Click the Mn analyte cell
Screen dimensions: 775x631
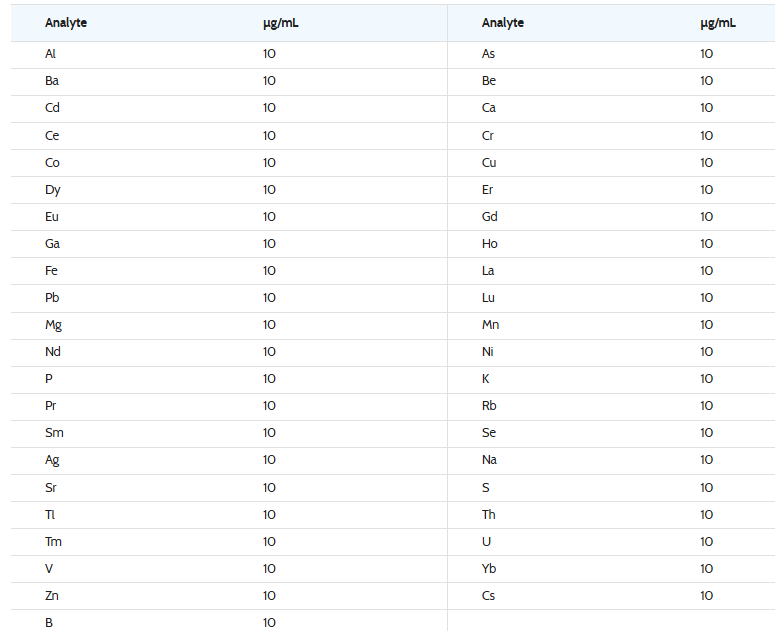click(491, 325)
